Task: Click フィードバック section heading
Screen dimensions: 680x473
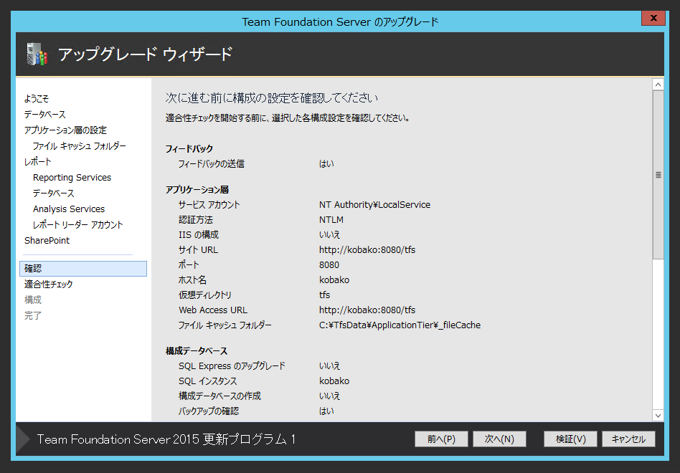Action: (x=189, y=149)
